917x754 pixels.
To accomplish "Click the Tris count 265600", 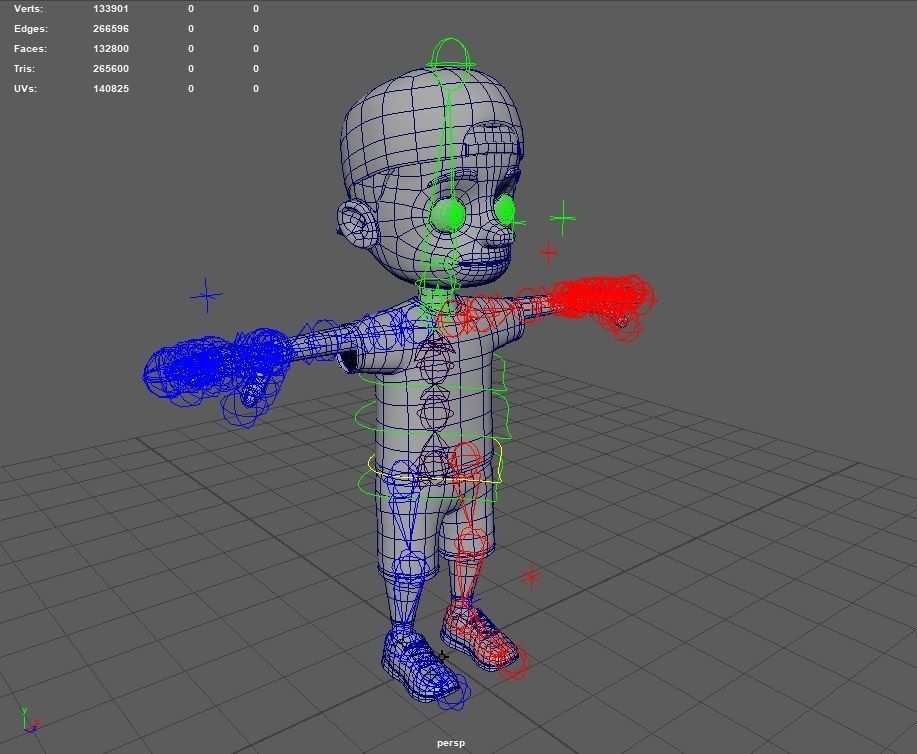I will 111,68.
